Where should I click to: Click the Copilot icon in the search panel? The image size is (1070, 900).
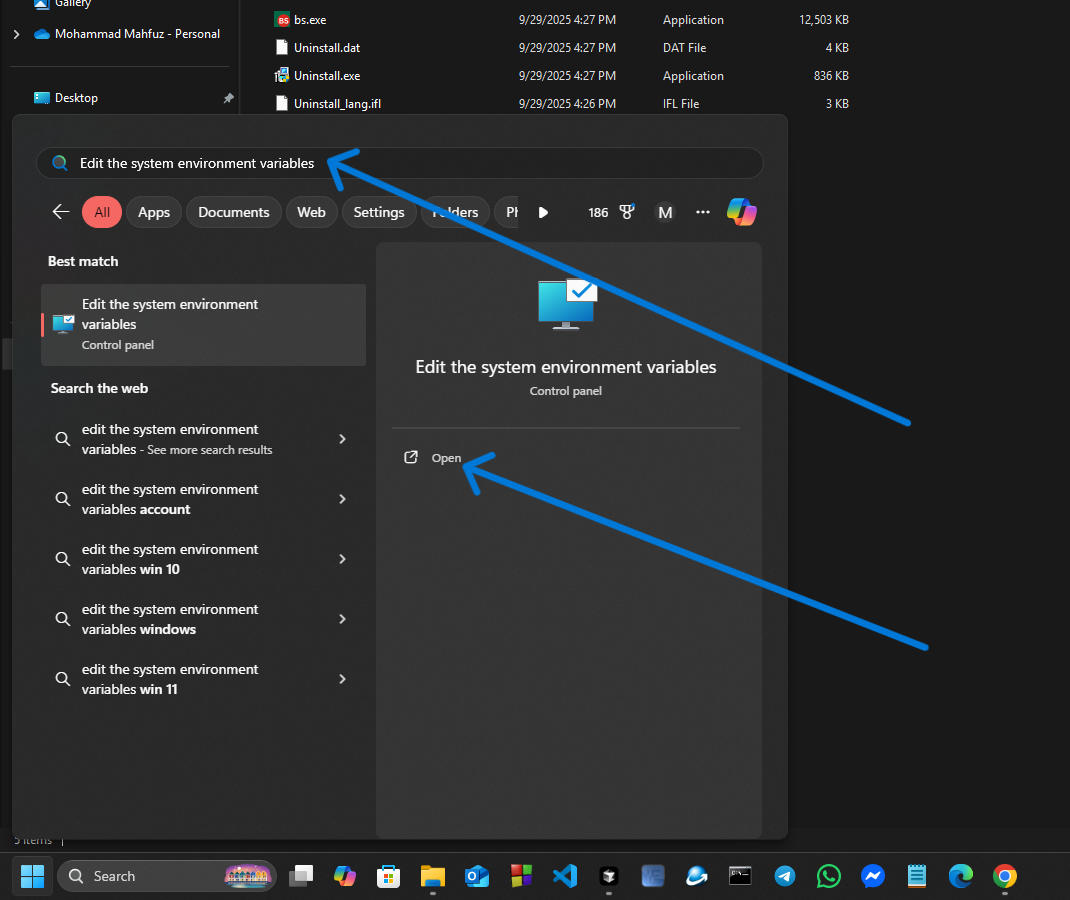(741, 212)
